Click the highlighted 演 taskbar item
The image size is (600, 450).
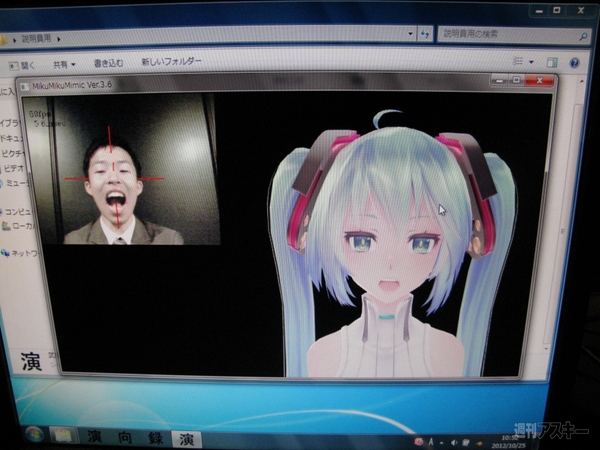click(x=186, y=439)
